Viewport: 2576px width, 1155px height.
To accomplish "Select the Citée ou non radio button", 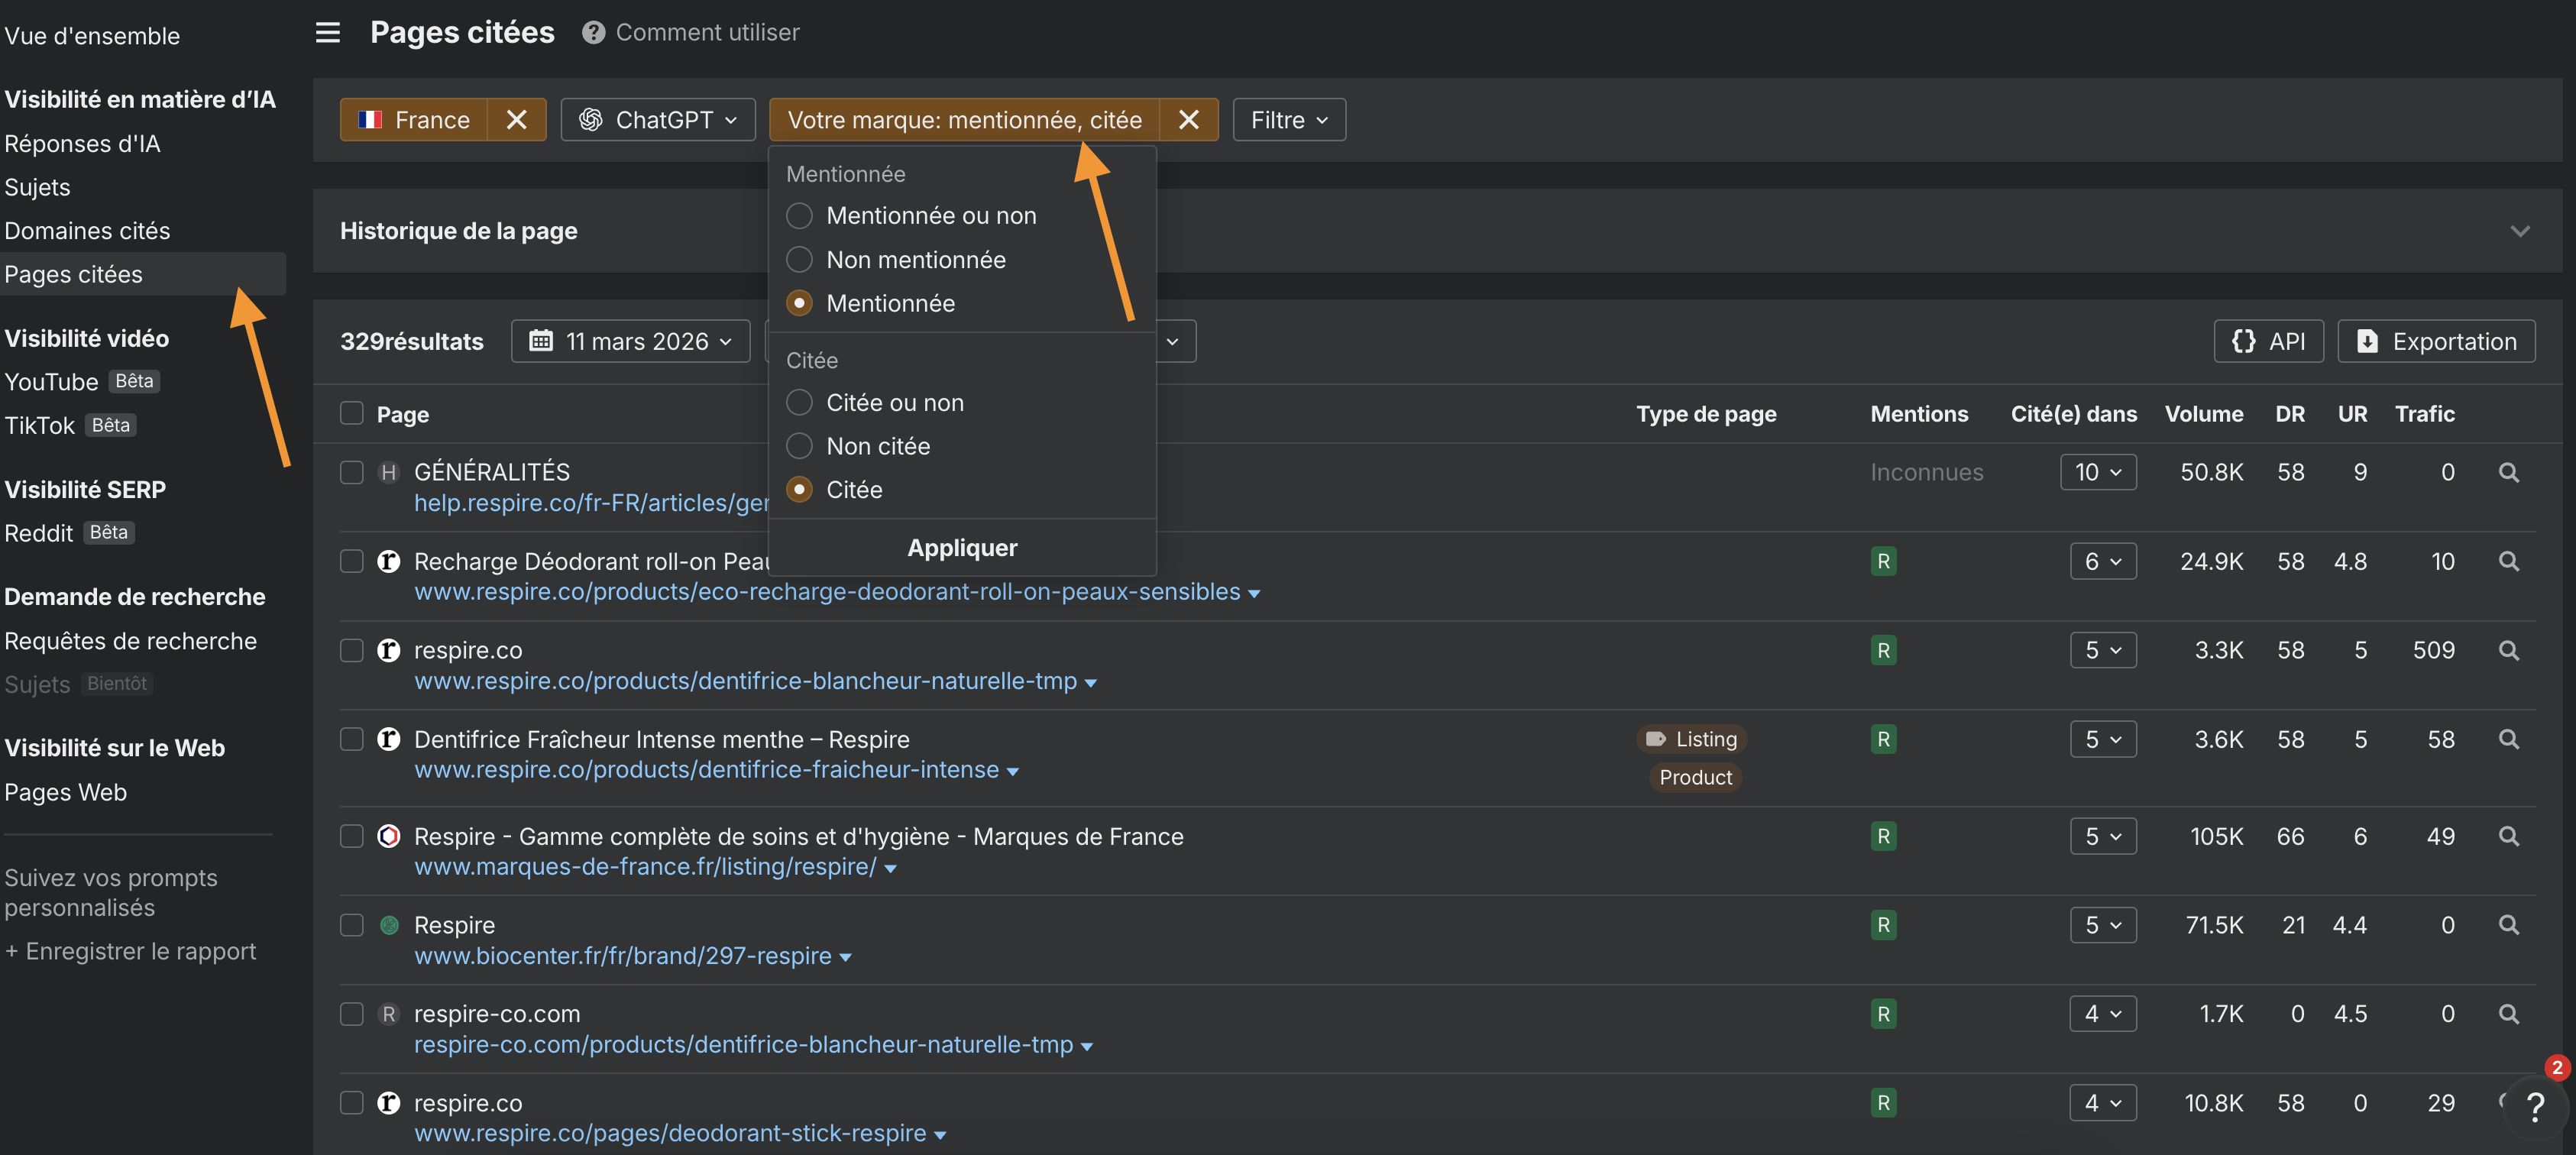I will [799, 402].
